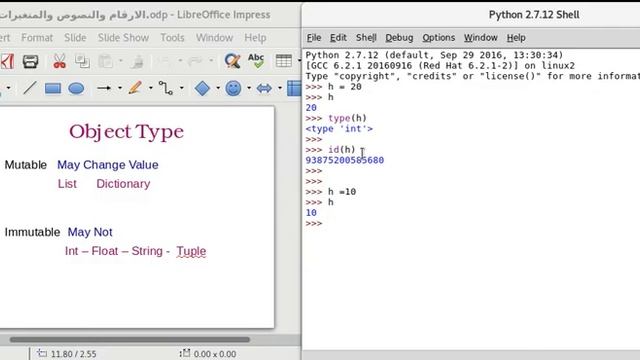
Task: Click the 'May Not' text on slide
Action: pos(90,232)
